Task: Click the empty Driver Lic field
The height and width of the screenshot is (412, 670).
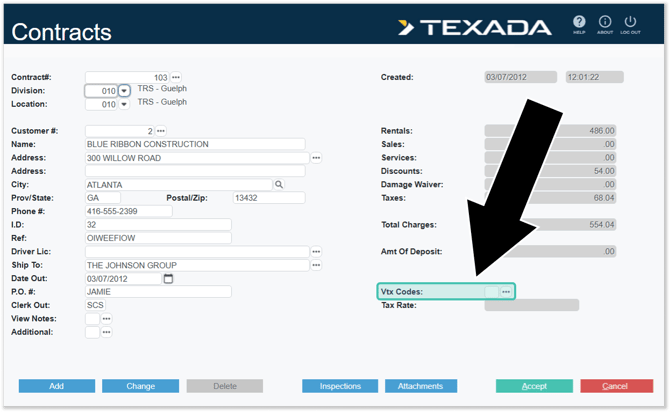Action: [x=197, y=251]
